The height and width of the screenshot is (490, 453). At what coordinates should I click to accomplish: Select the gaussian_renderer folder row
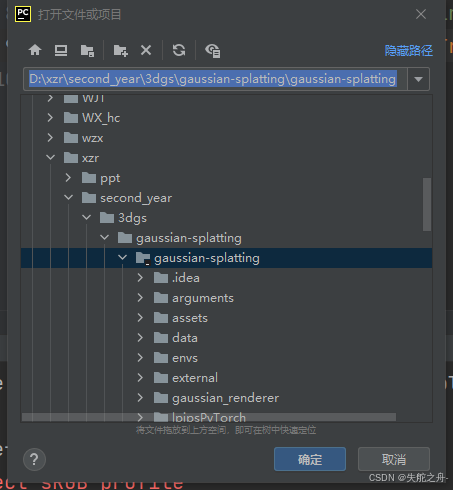(x=226, y=398)
